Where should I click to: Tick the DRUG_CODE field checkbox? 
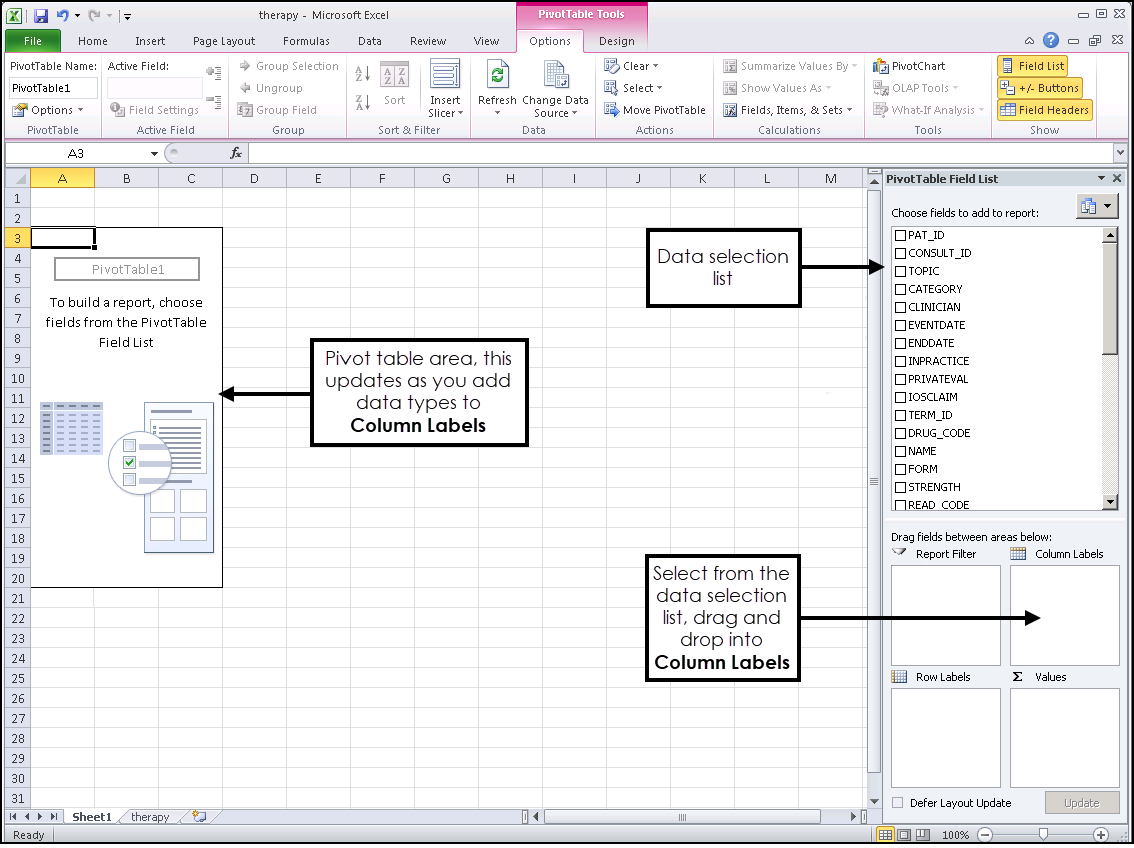pyautogui.click(x=900, y=433)
